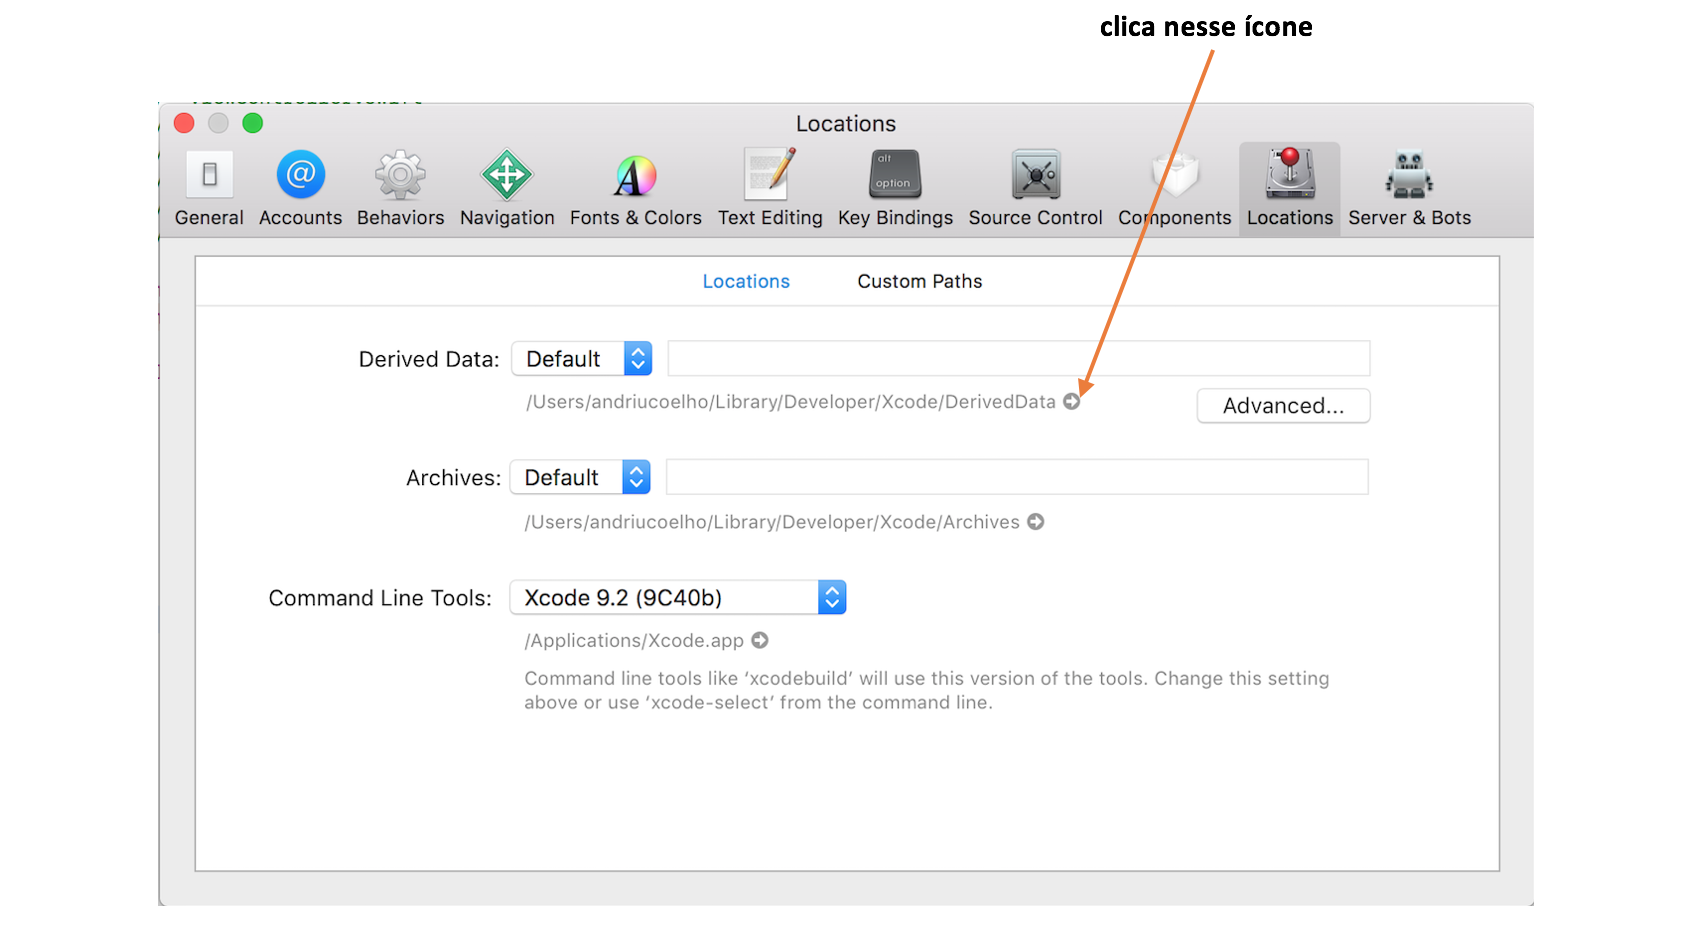The image size is (1698, 930).
Task: Click the Archives label
Action: click(x=453, y=478)
